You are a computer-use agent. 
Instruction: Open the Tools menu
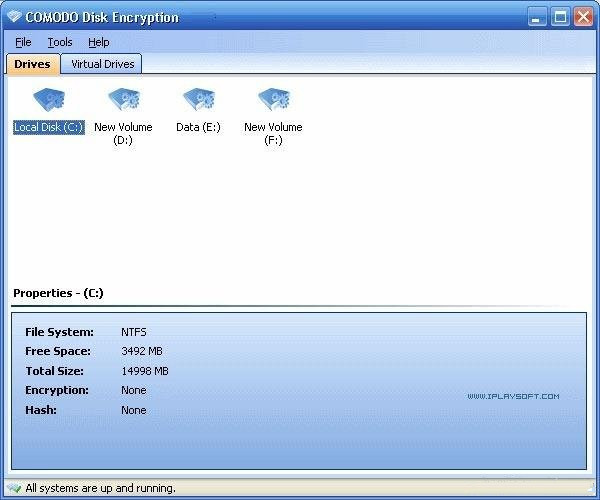pos(60,42)
